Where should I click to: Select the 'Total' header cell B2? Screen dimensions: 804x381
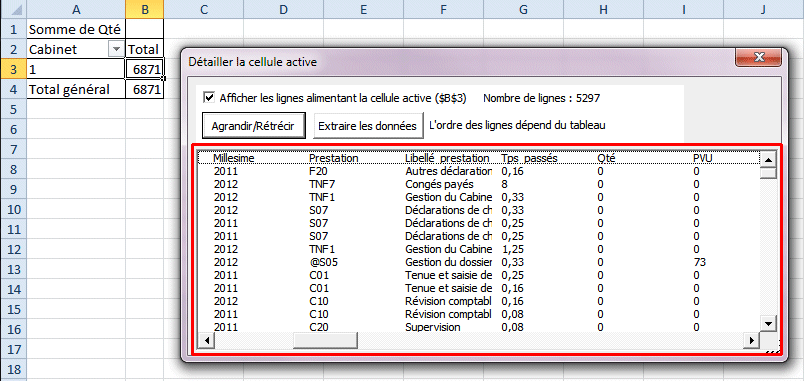145,49
